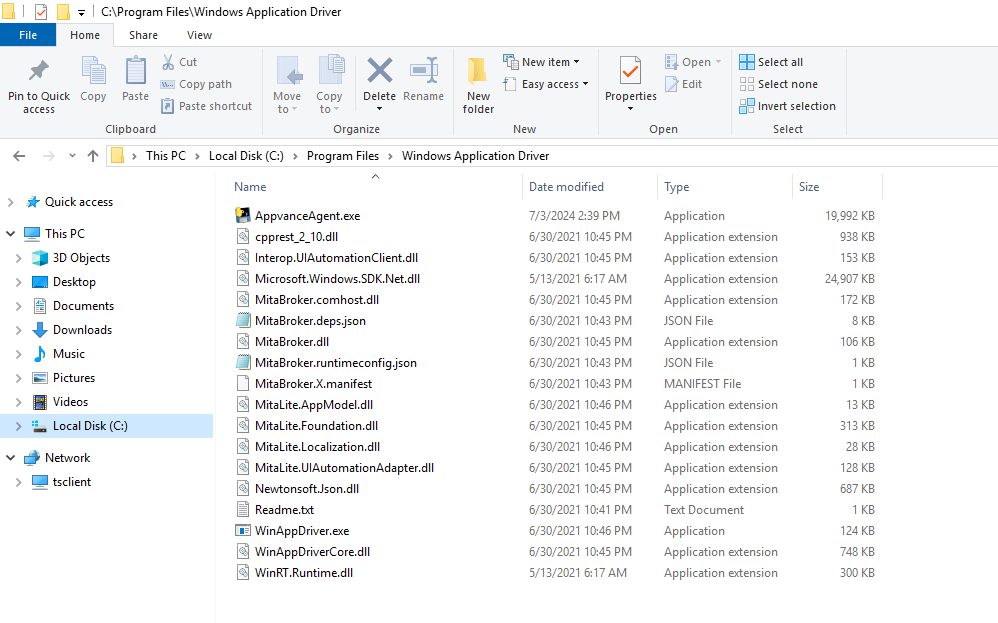Image resolution: width=998 pixels, height=623 pixels.
Task: Expand the tsclient tree node
Action: pos(18,482)
